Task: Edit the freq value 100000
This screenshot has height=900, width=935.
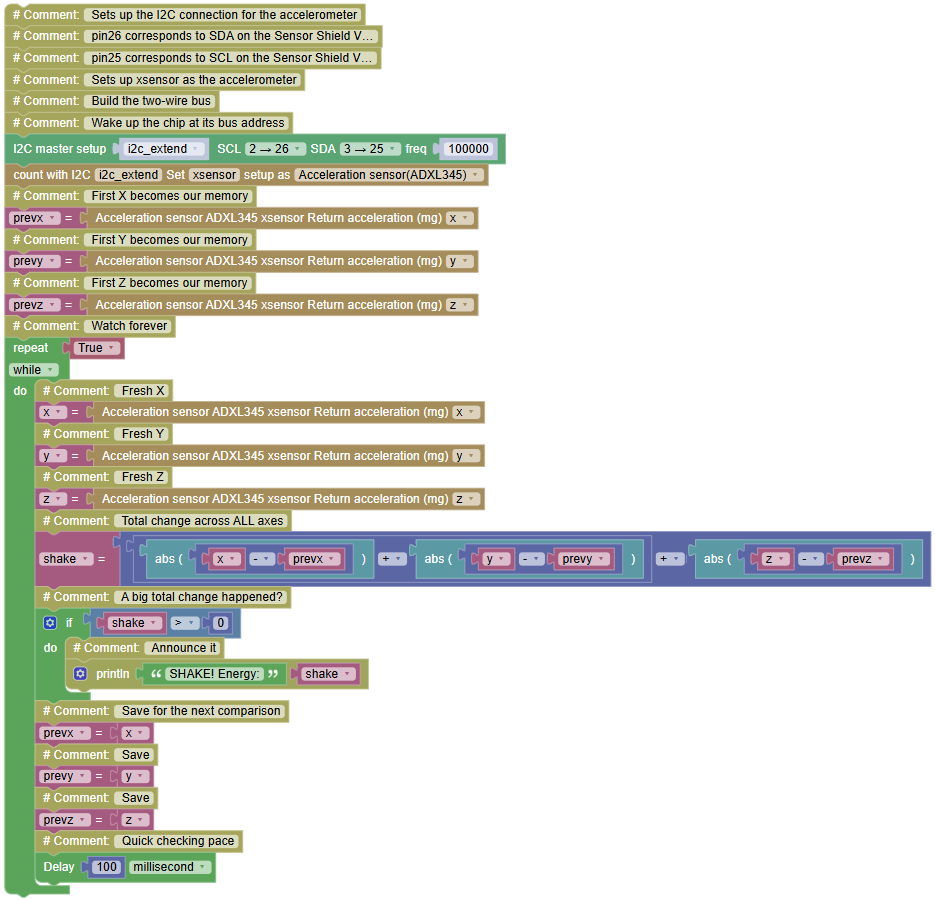Action: coord(468,149)
